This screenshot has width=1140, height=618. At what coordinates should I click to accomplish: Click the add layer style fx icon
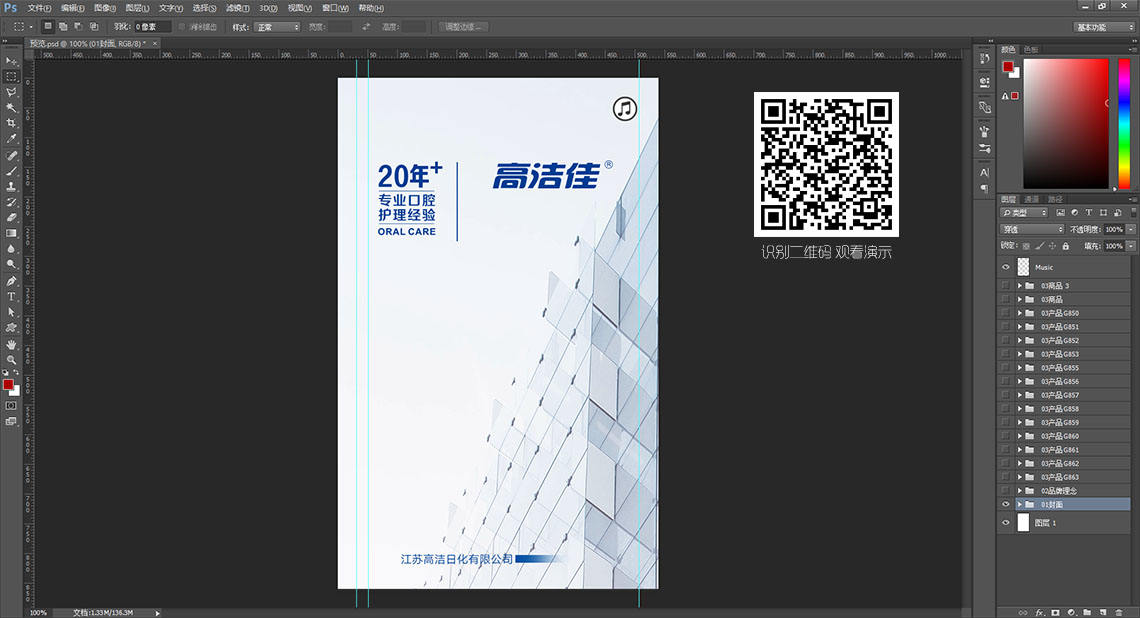pos(1039,612)
